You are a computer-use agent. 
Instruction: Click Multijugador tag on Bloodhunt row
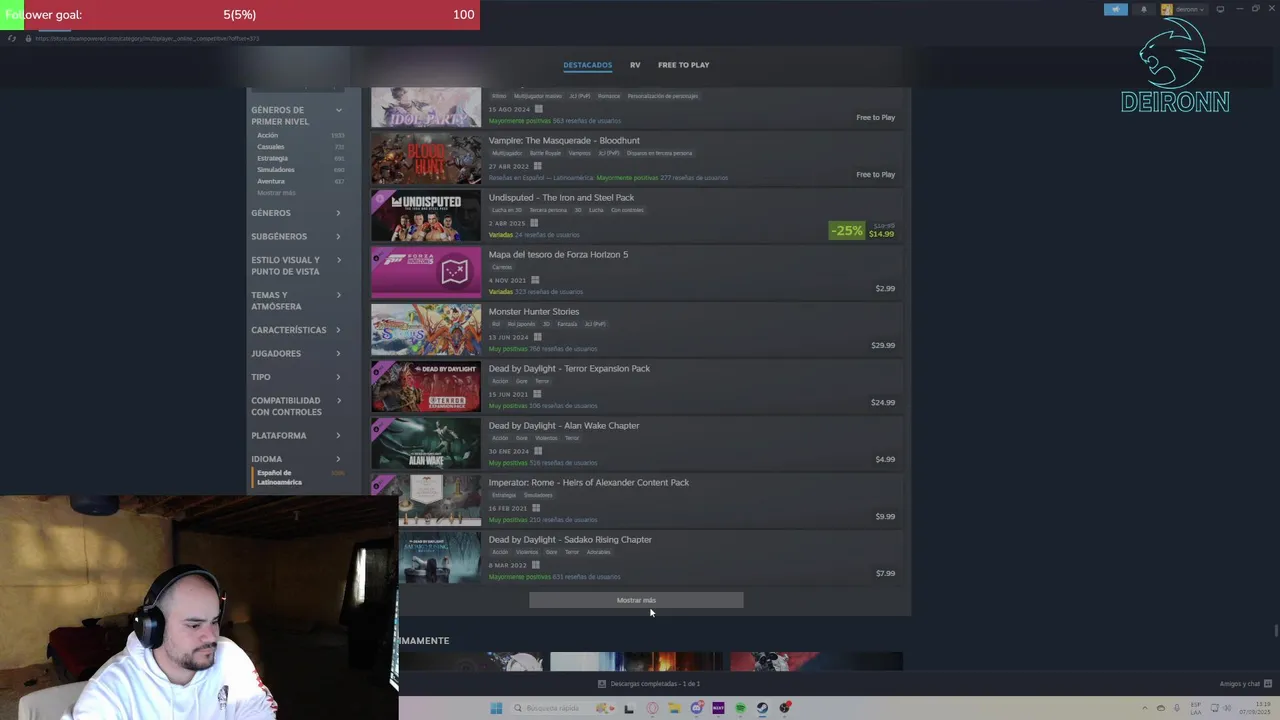(507, 153)
